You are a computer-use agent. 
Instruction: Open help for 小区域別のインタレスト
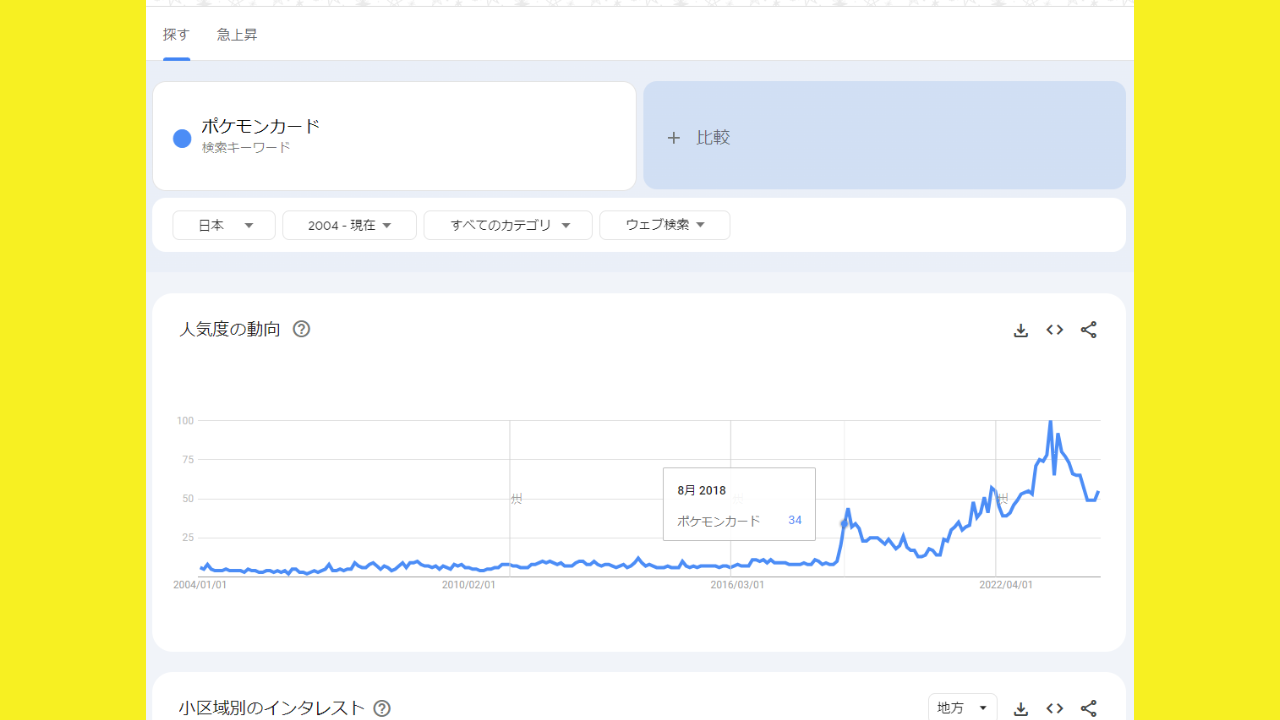point(382,708)
